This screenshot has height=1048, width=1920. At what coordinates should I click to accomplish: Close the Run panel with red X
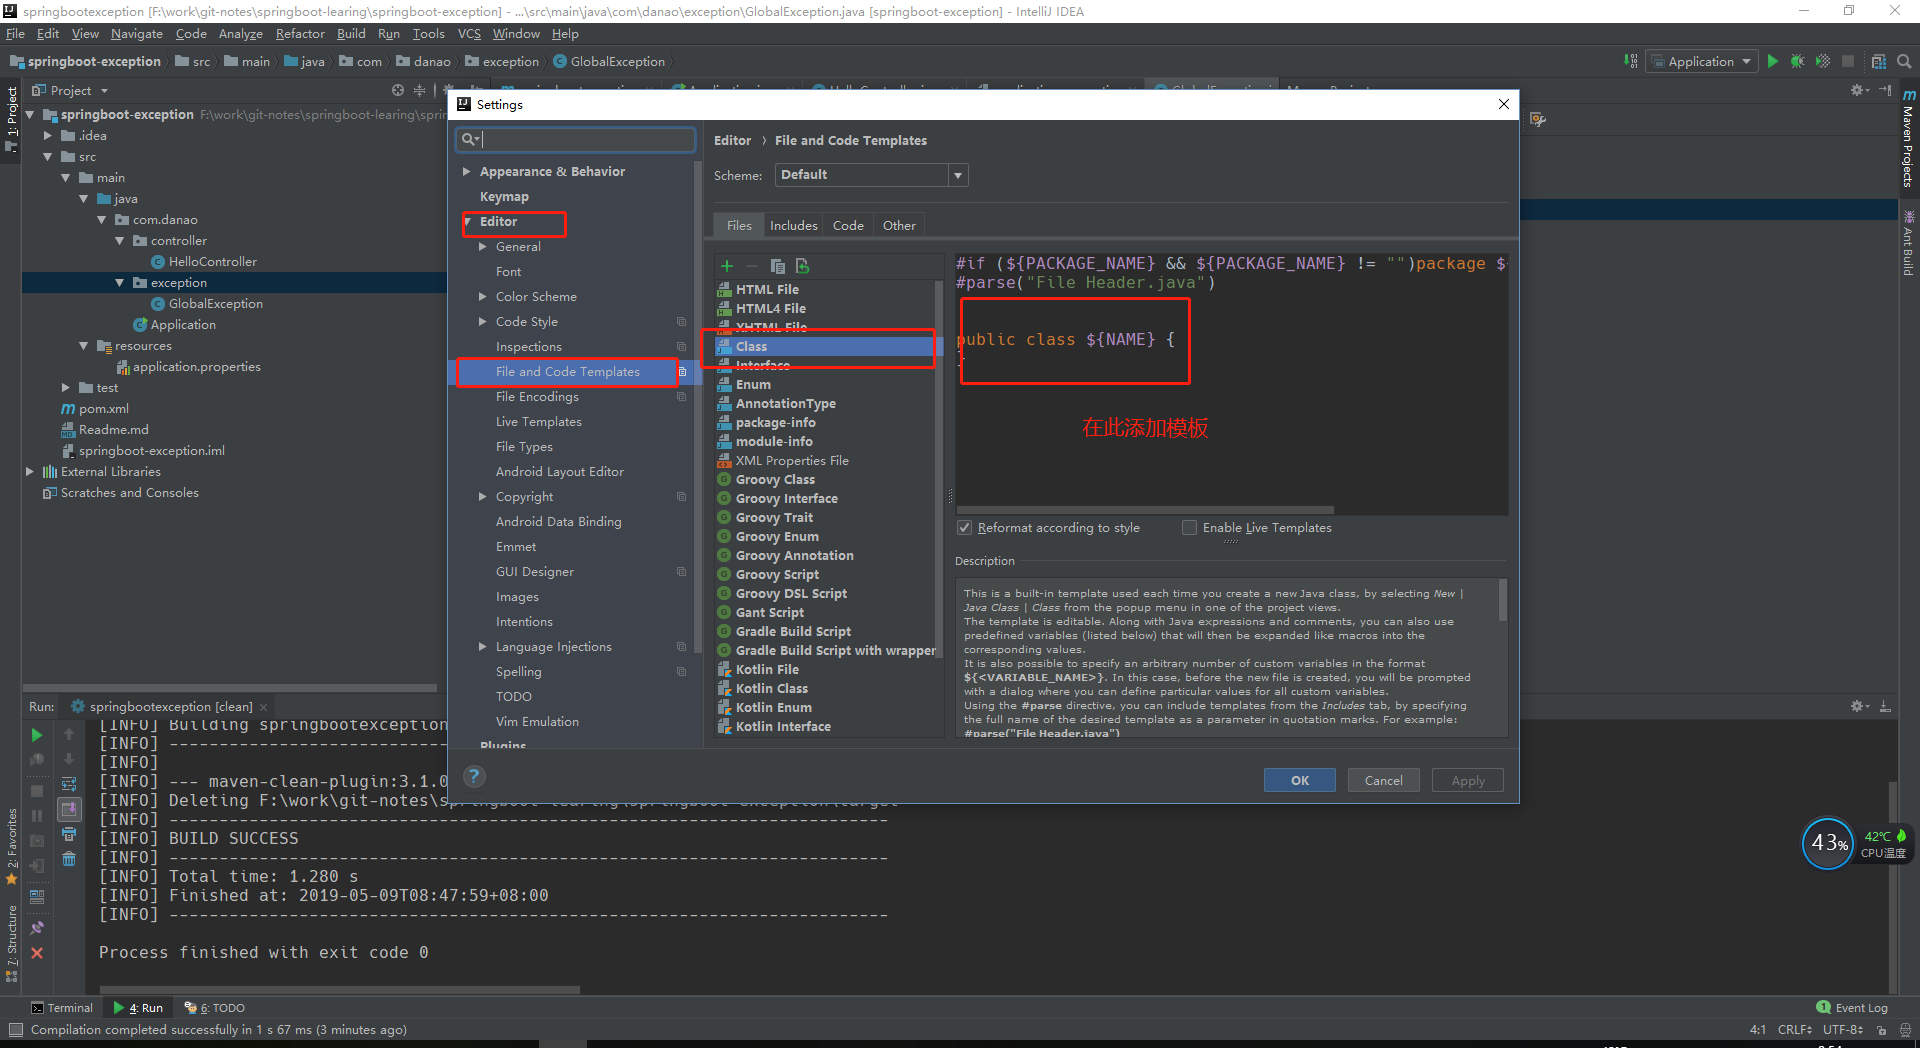click(x=37, y=953)
